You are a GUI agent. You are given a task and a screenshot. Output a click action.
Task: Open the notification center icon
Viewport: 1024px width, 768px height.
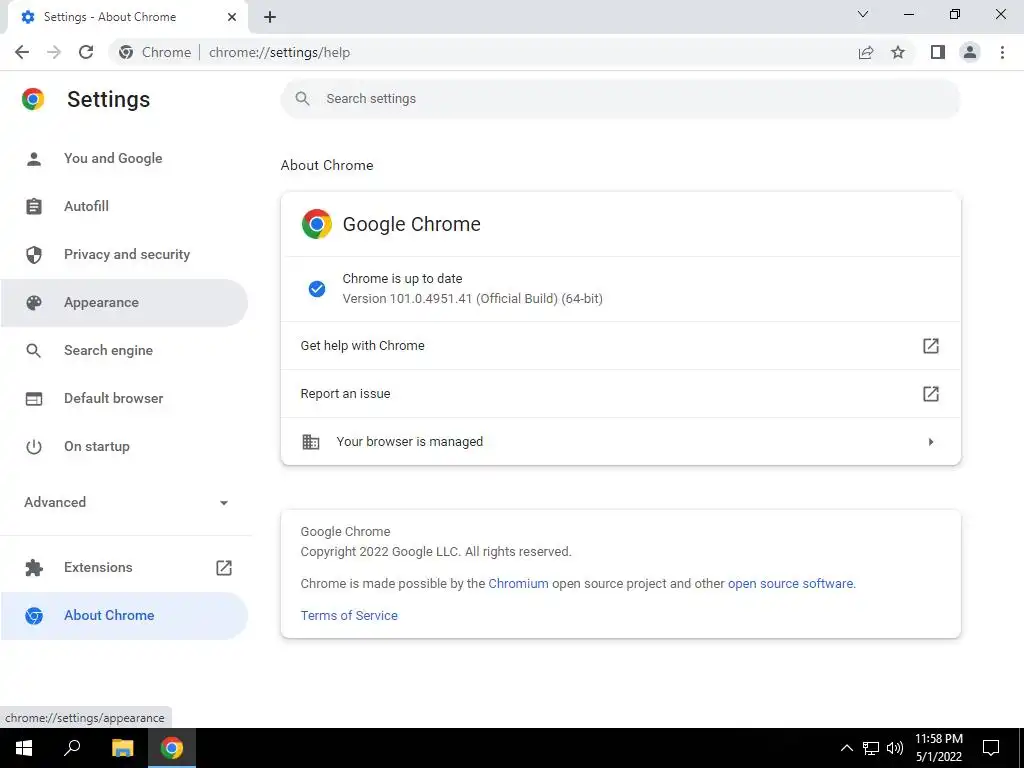tap(991, 748)
